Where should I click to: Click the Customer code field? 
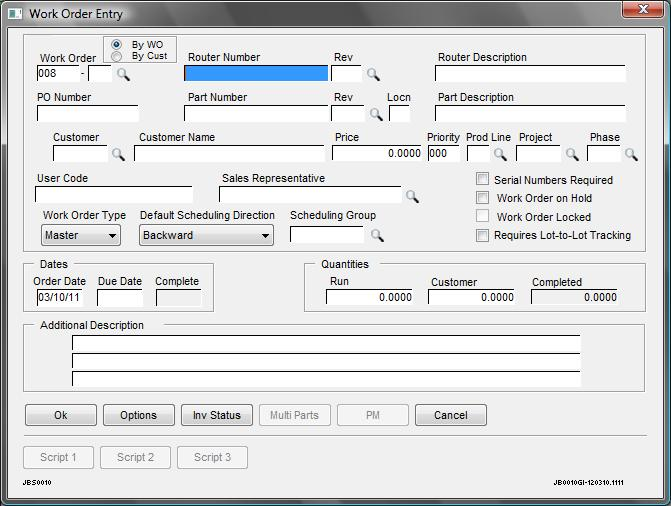[80, 153]
